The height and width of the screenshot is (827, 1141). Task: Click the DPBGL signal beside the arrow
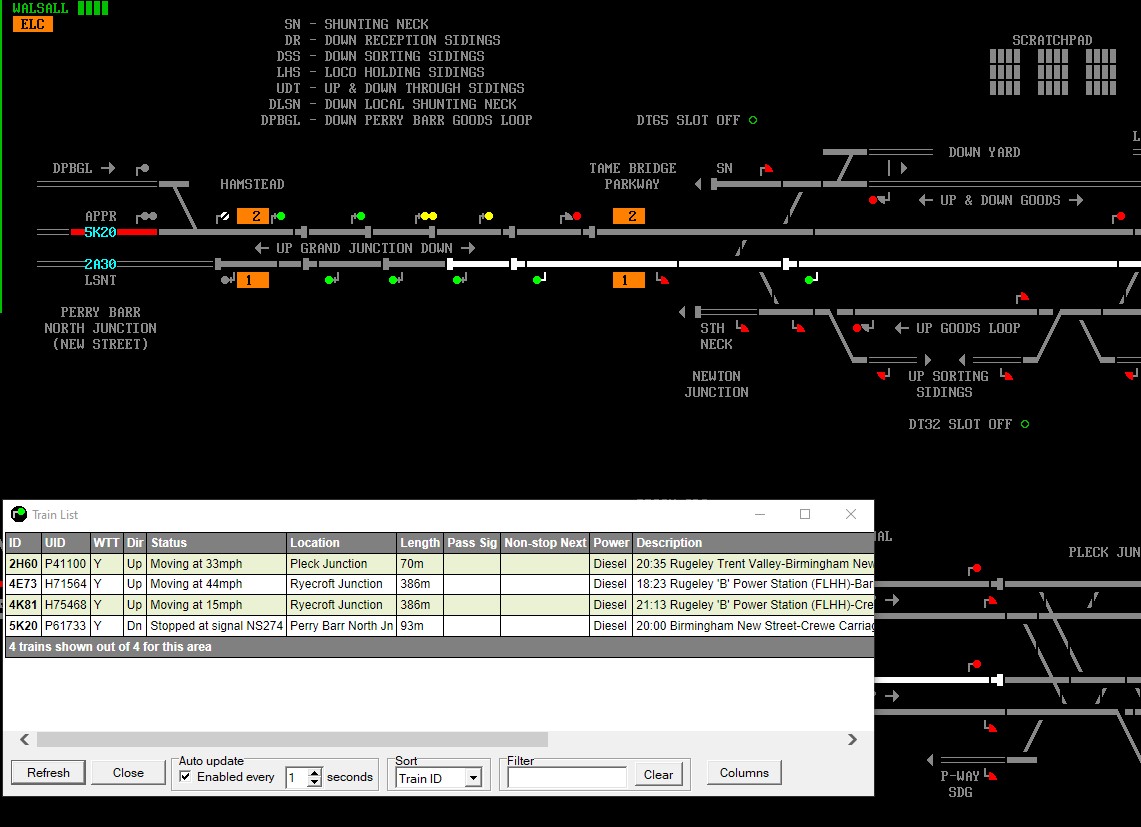click(x=143, y=169)
